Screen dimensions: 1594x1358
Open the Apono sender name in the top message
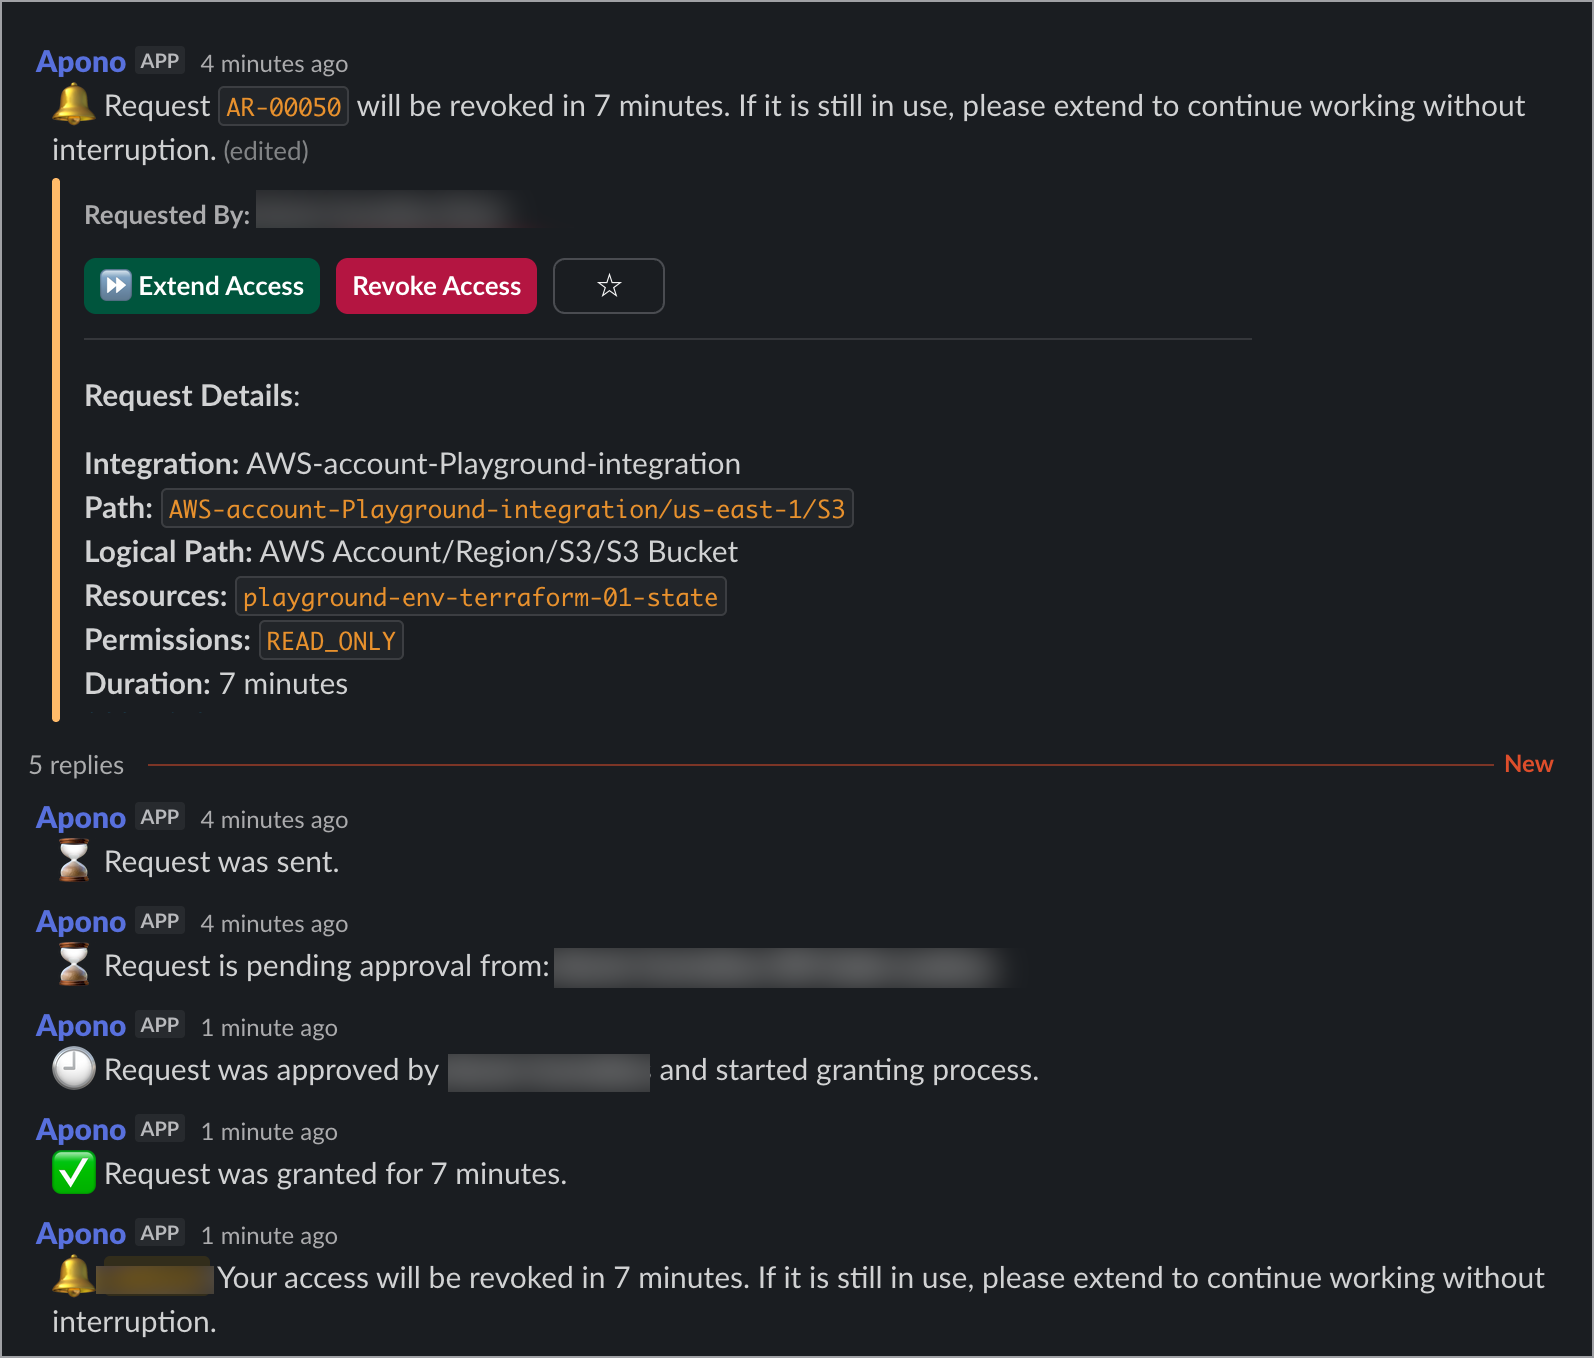tap(81, 62)
